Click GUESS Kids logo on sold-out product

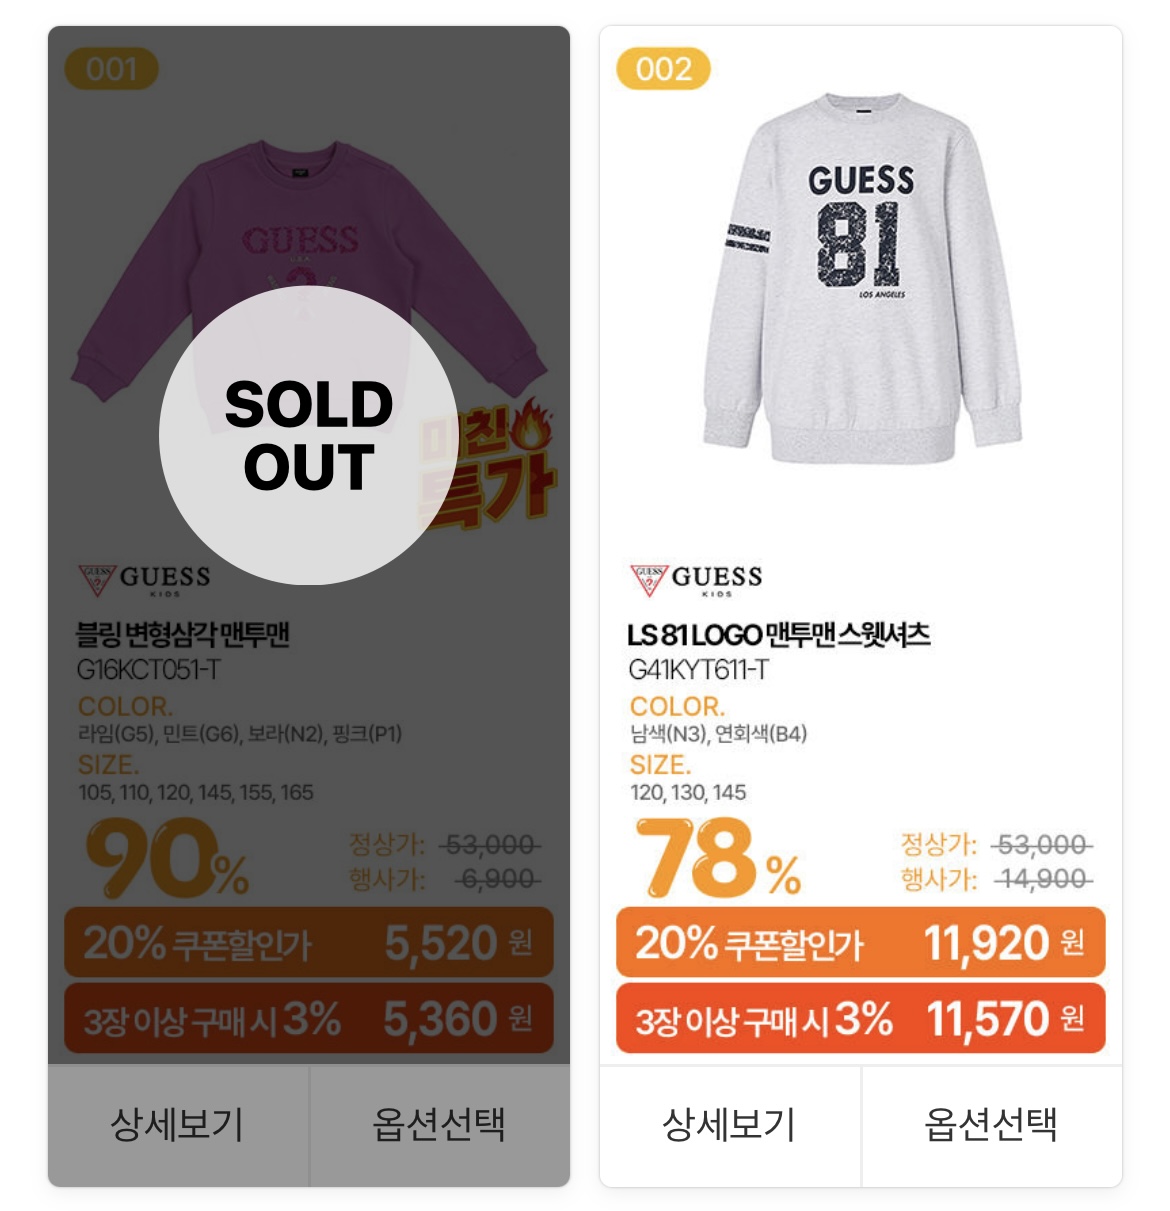pos(145,579)
